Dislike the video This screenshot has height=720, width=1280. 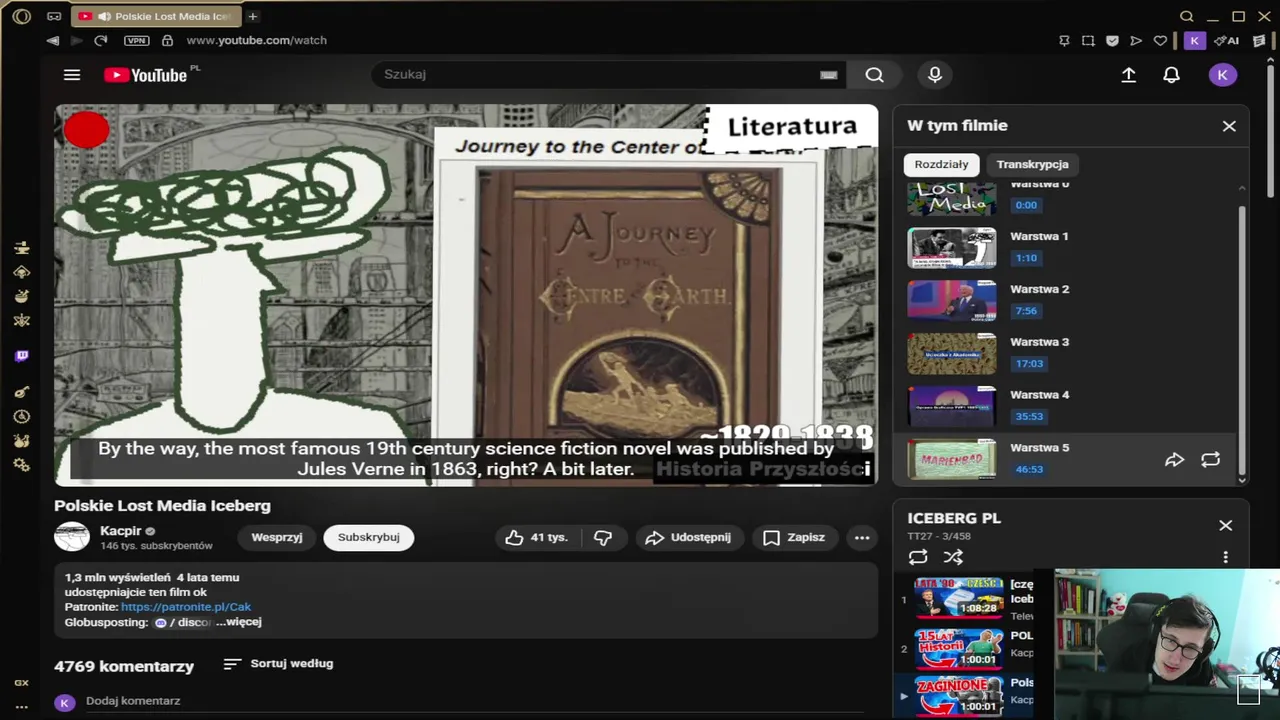point(603,537)
